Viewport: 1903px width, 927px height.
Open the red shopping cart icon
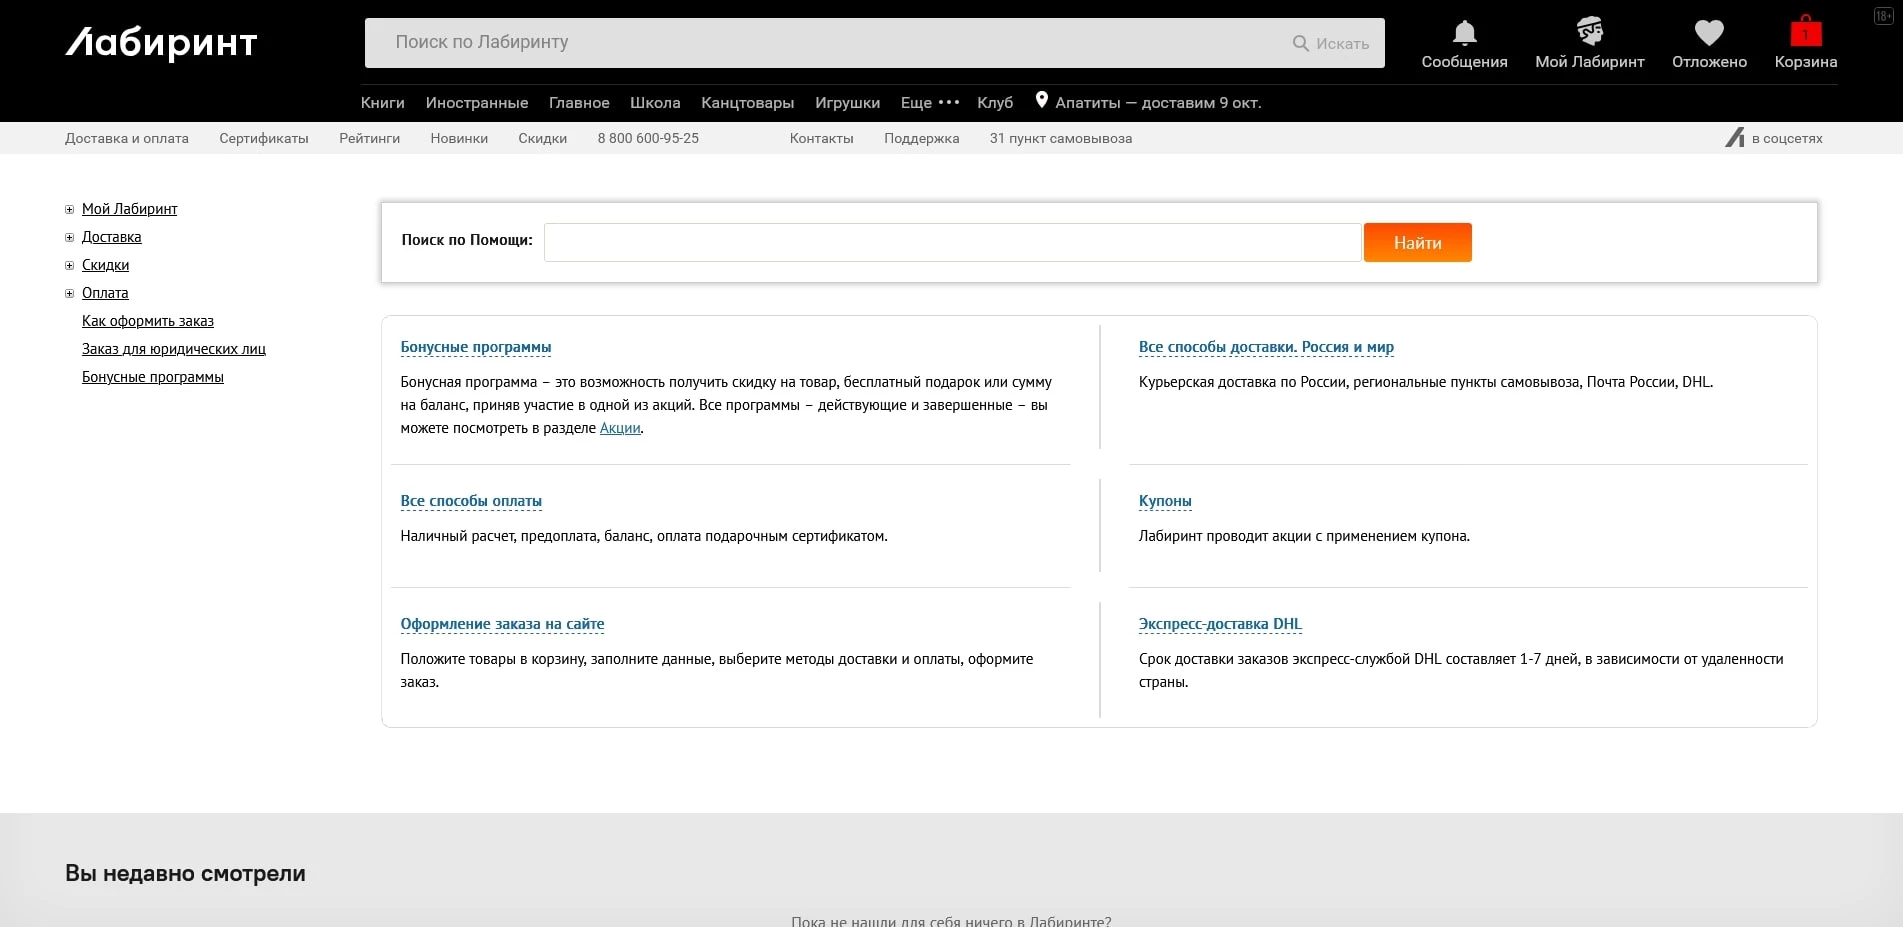[1805, 32]
